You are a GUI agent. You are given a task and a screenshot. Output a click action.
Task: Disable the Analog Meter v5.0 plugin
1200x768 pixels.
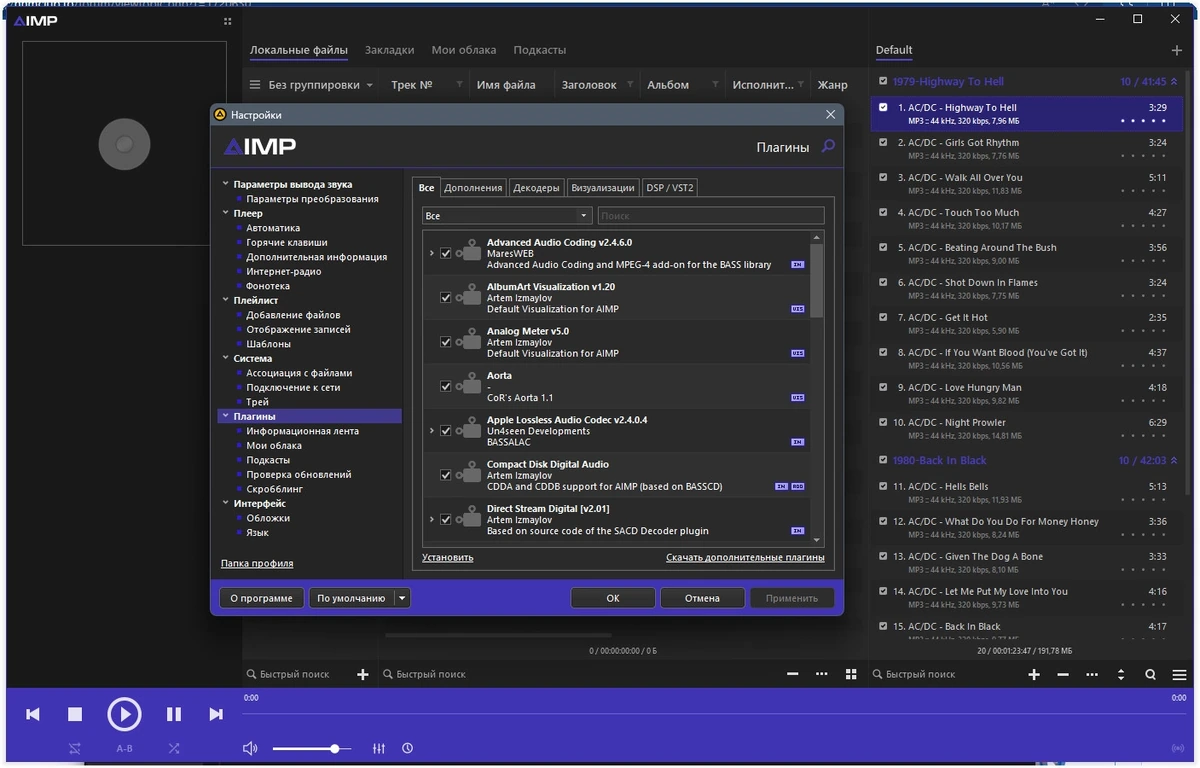[x=446, y=342]
